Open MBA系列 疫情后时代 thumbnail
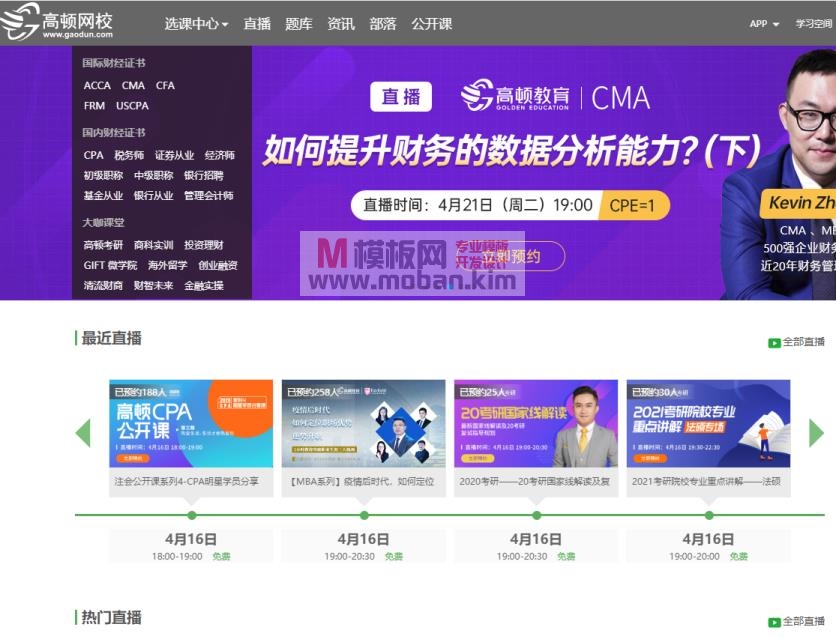The width and height of the screenshot is (836, 639). click(364, 424)
